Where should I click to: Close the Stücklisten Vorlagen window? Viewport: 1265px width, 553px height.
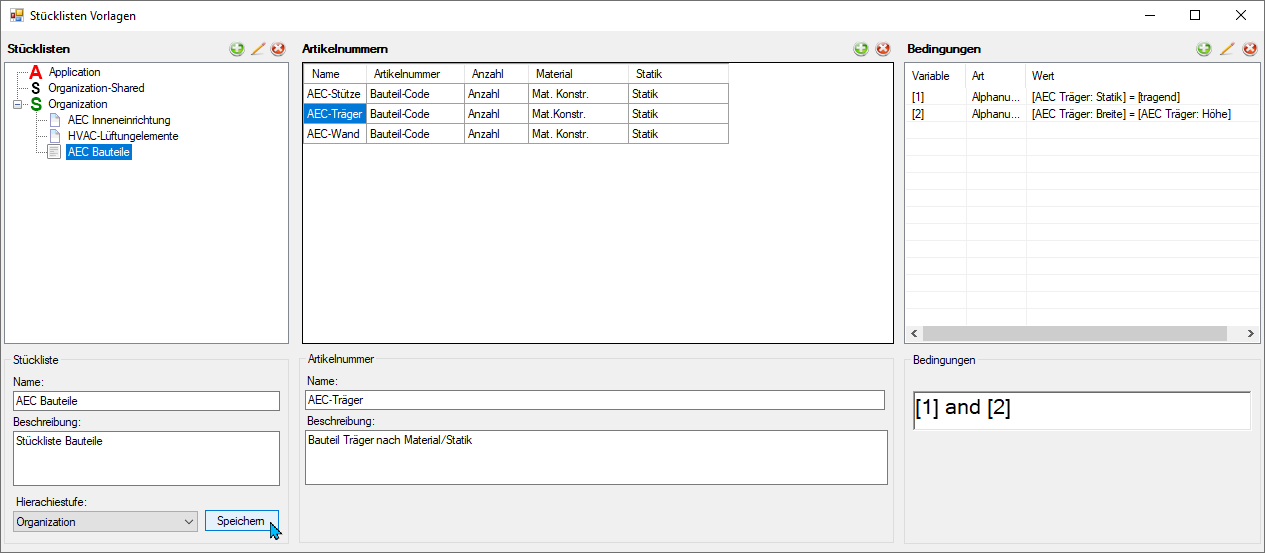(x=1241, y=15)
